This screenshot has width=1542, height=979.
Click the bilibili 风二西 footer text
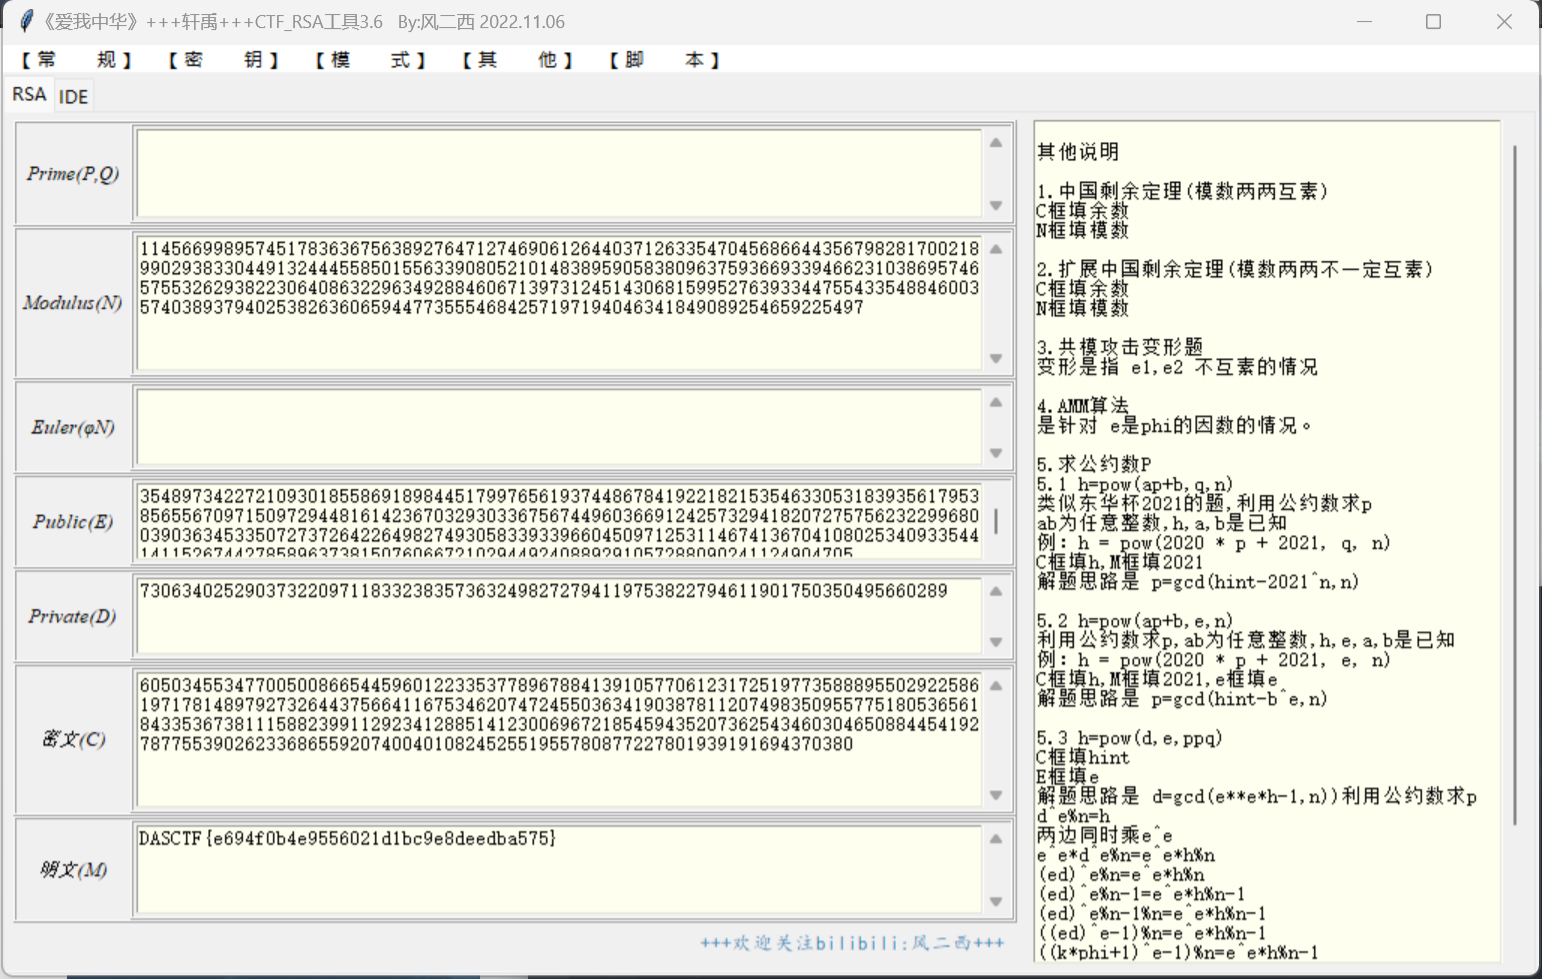coord(852,943)
